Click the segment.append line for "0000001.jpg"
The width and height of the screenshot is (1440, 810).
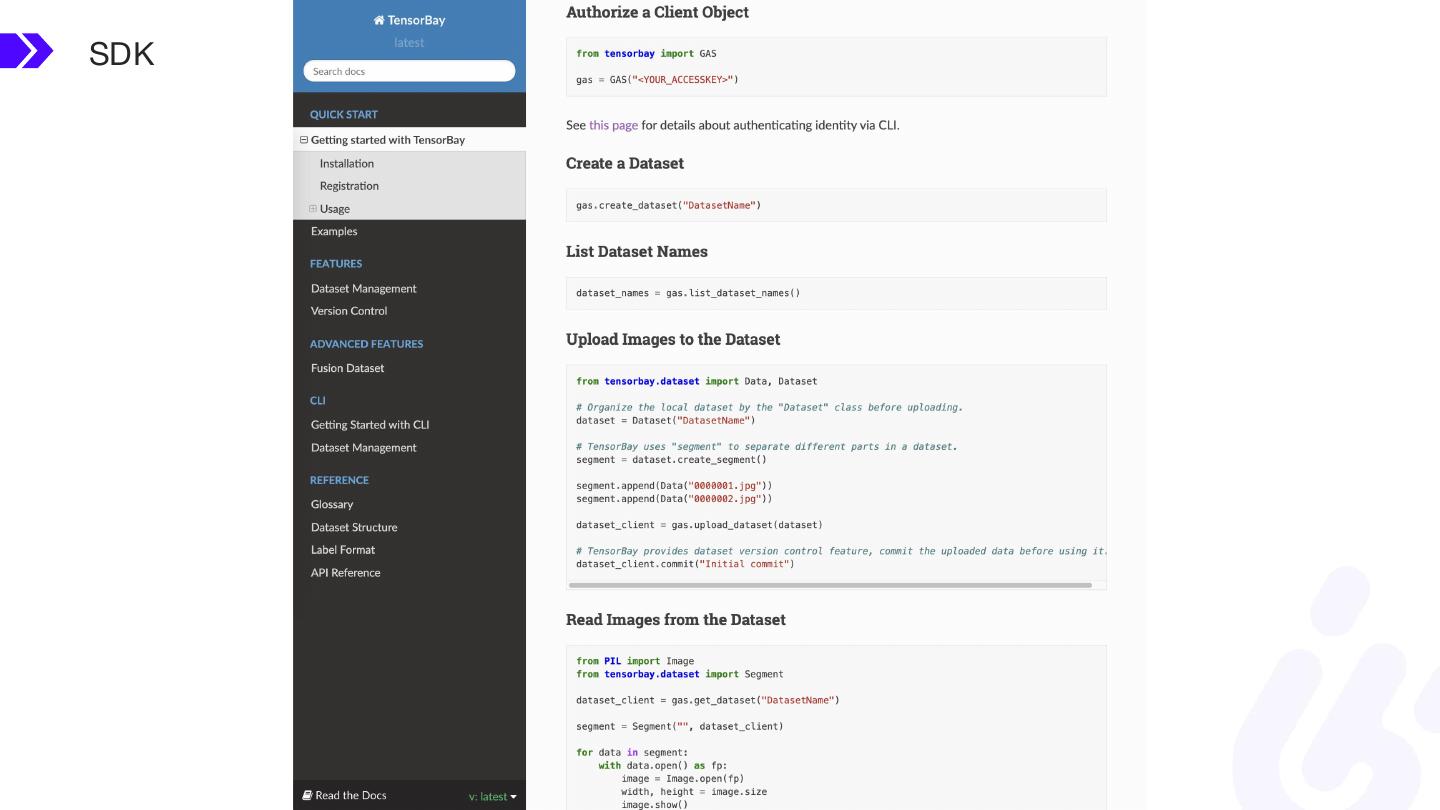[674, 486]
